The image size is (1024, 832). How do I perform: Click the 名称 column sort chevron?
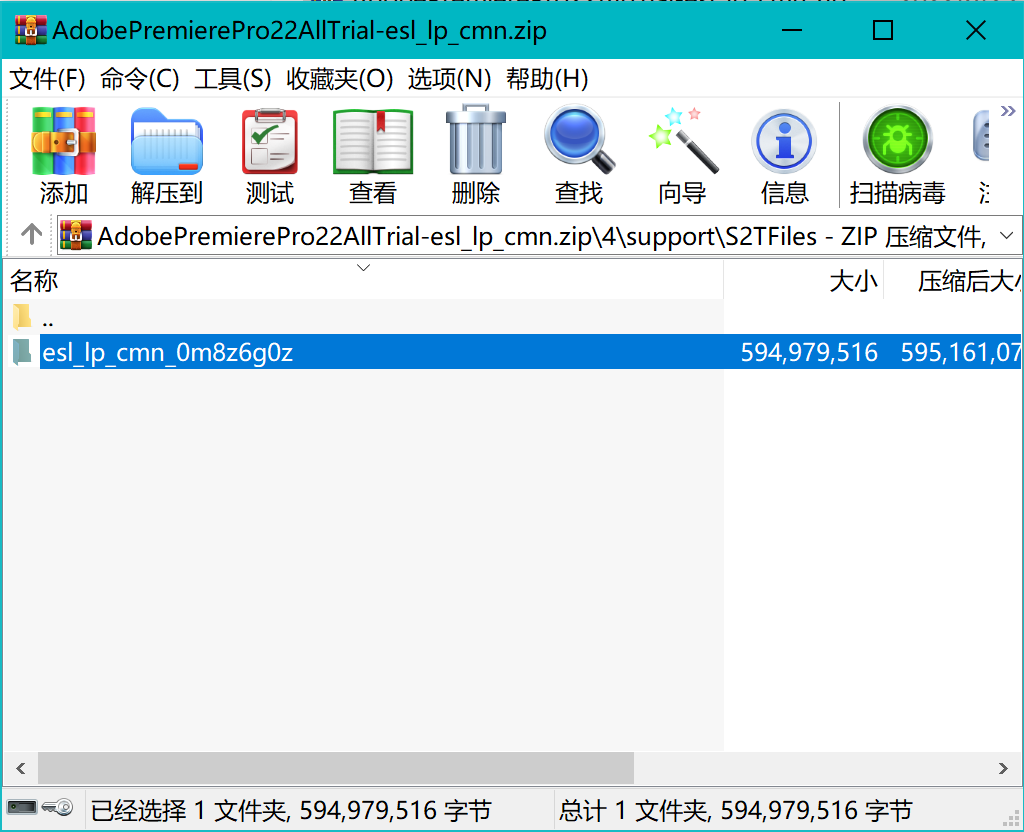(x=363, y=268)
